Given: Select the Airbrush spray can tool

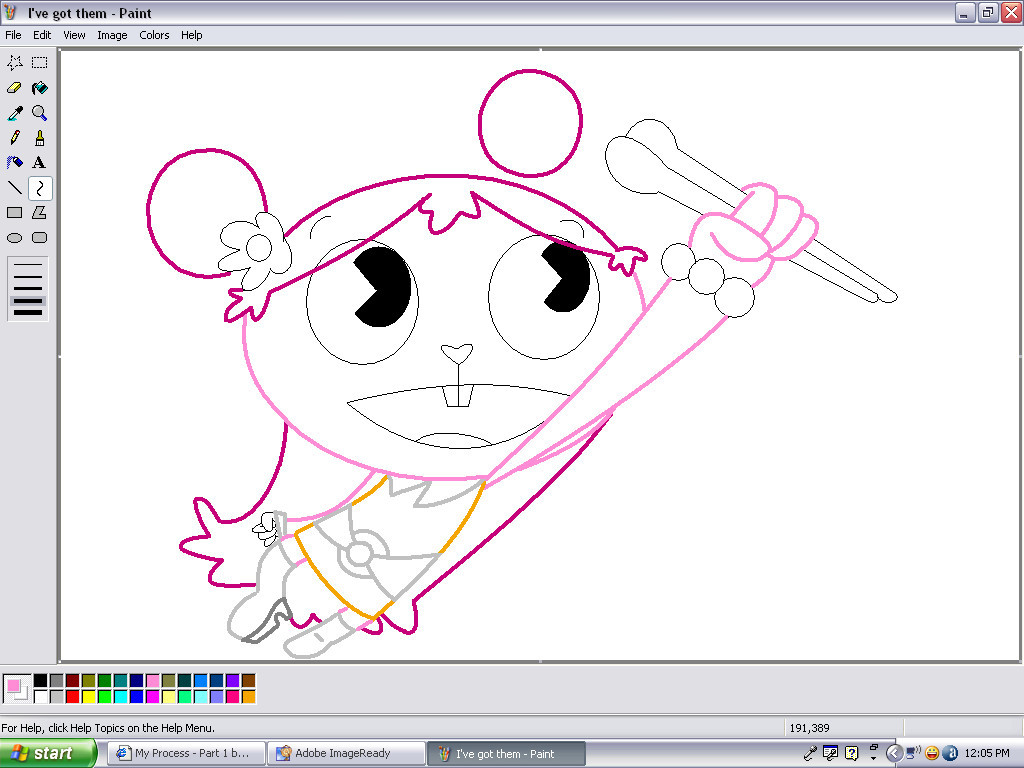Looking at the screenshot, I should (x=14, y=163).
